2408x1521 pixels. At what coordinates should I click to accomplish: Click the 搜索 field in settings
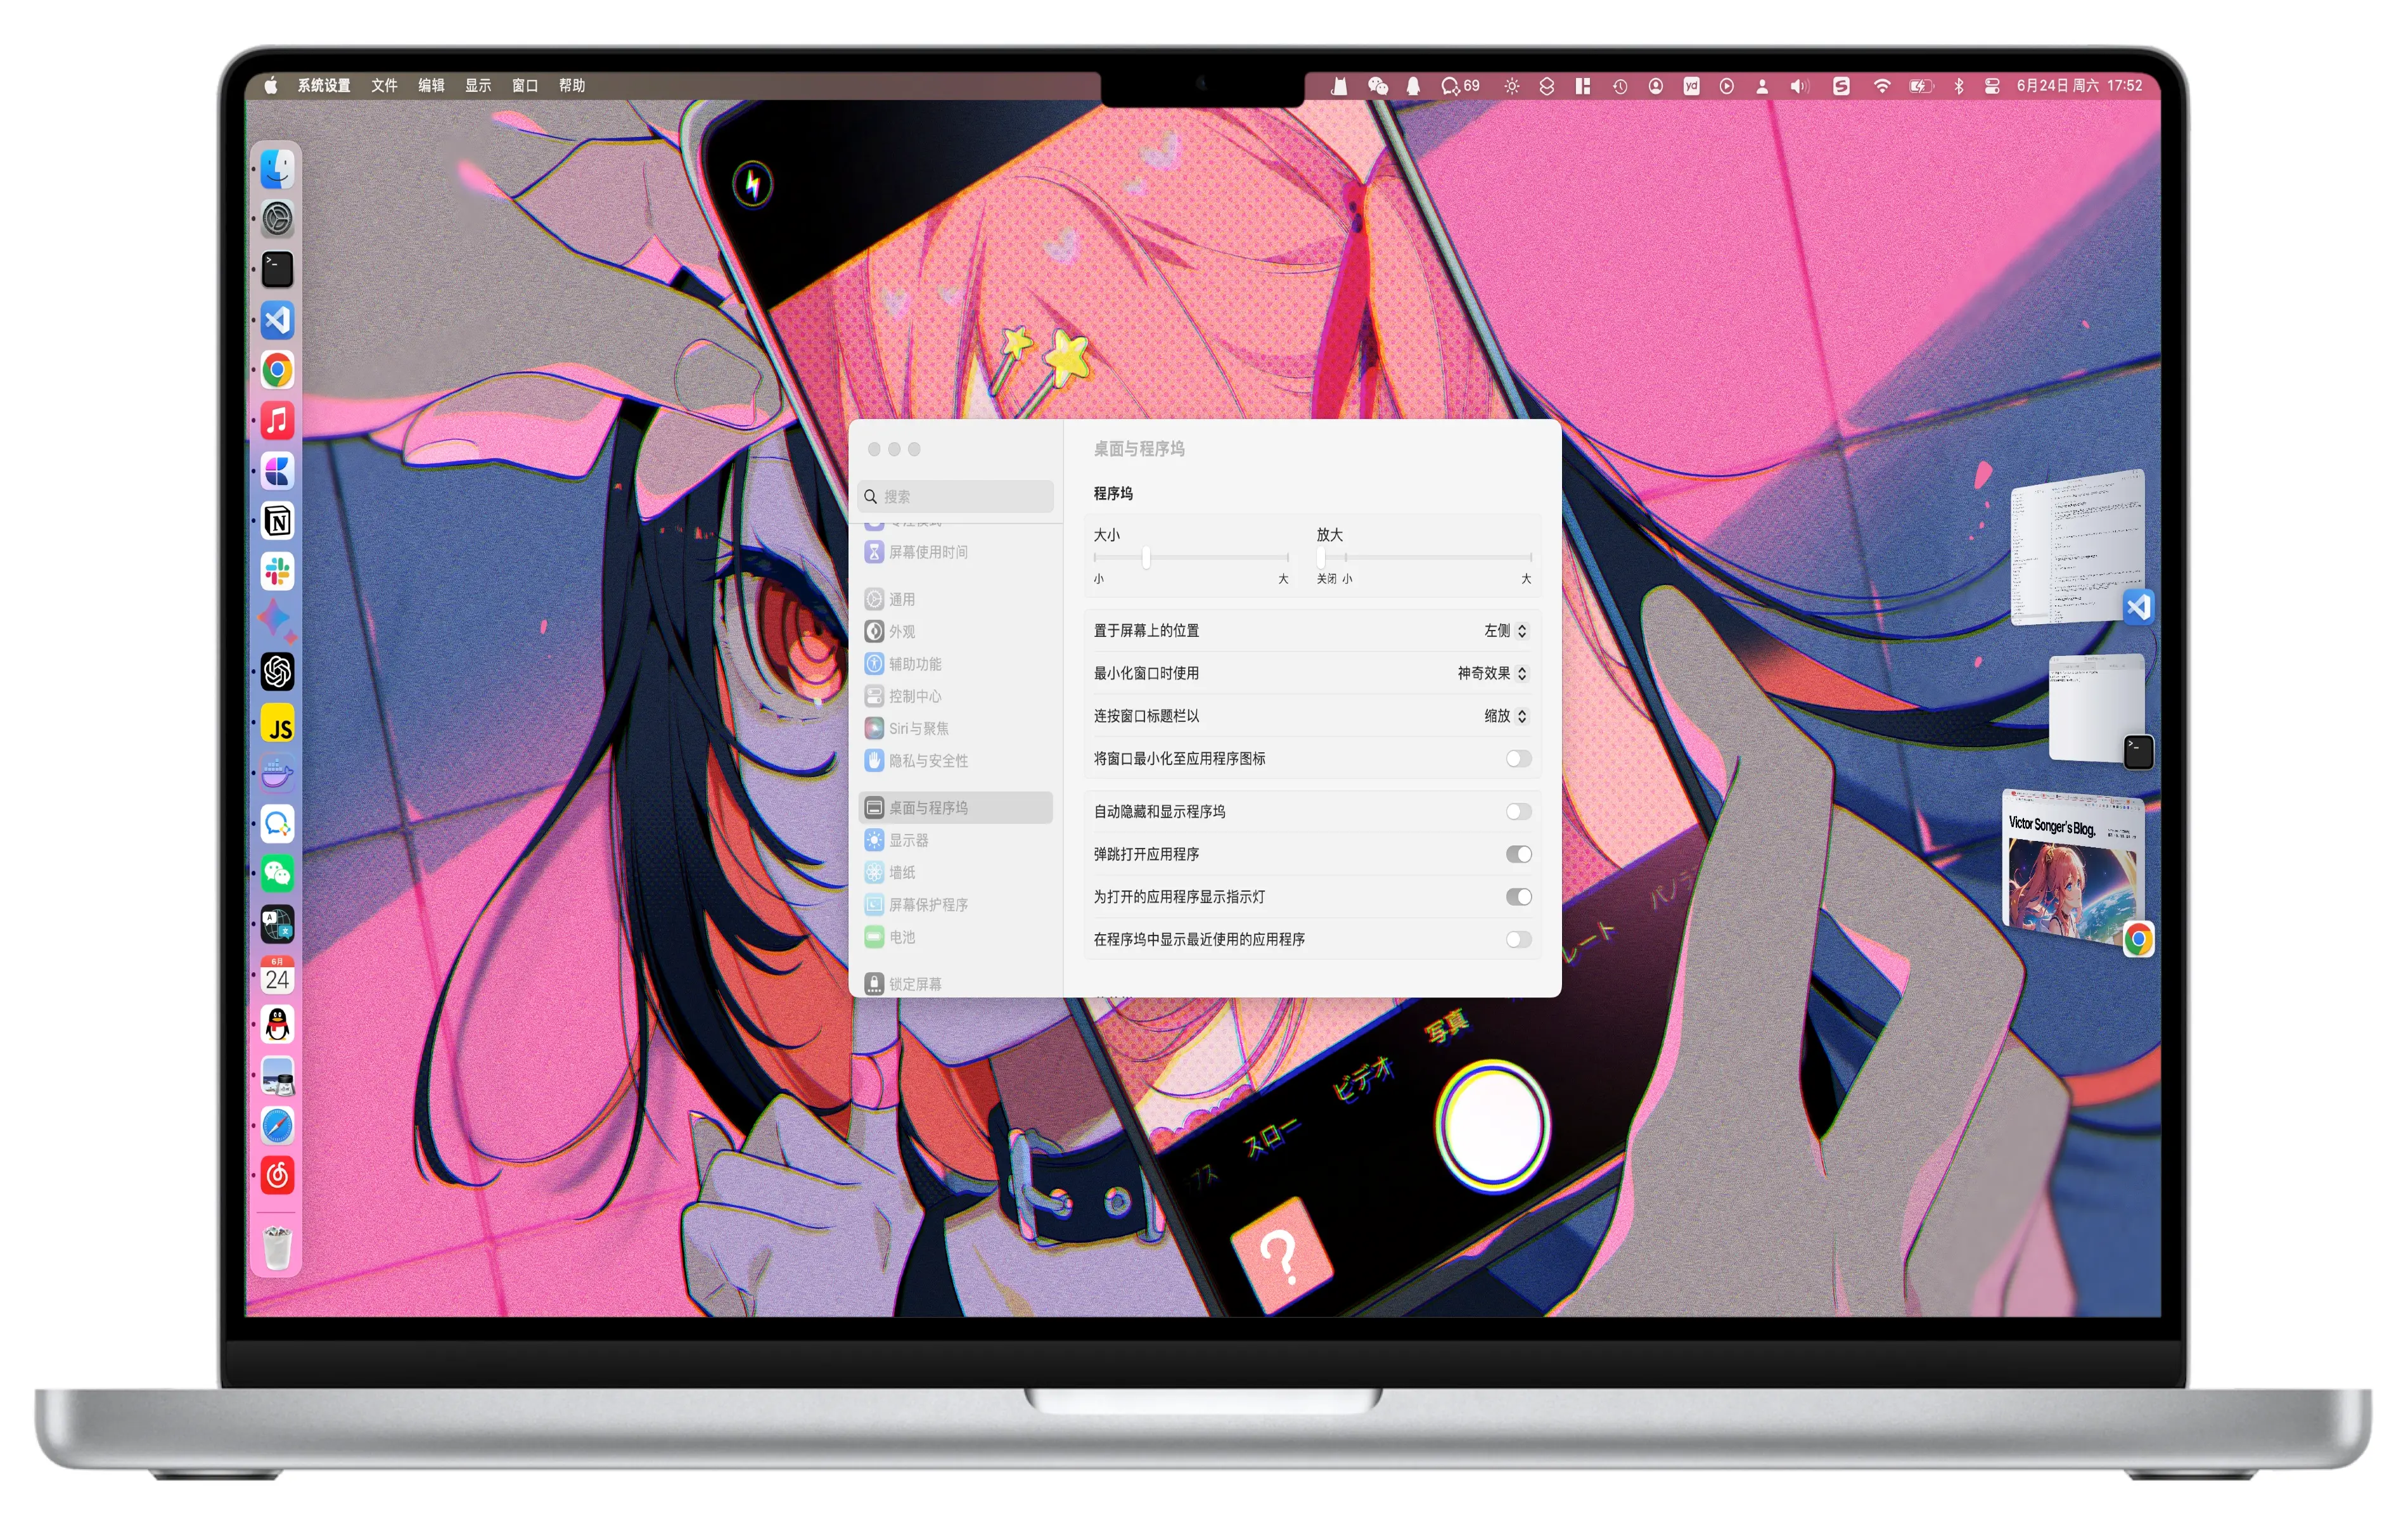[956, 497]
